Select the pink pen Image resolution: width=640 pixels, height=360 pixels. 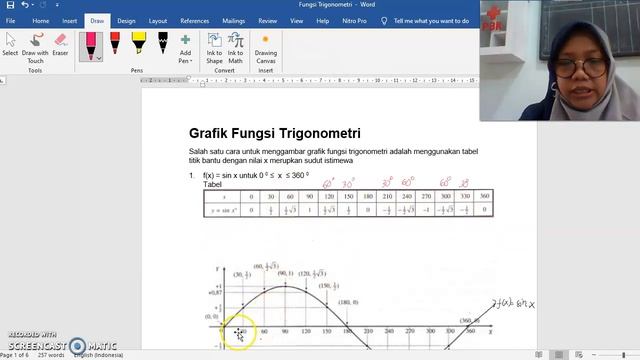click(91, 44)
